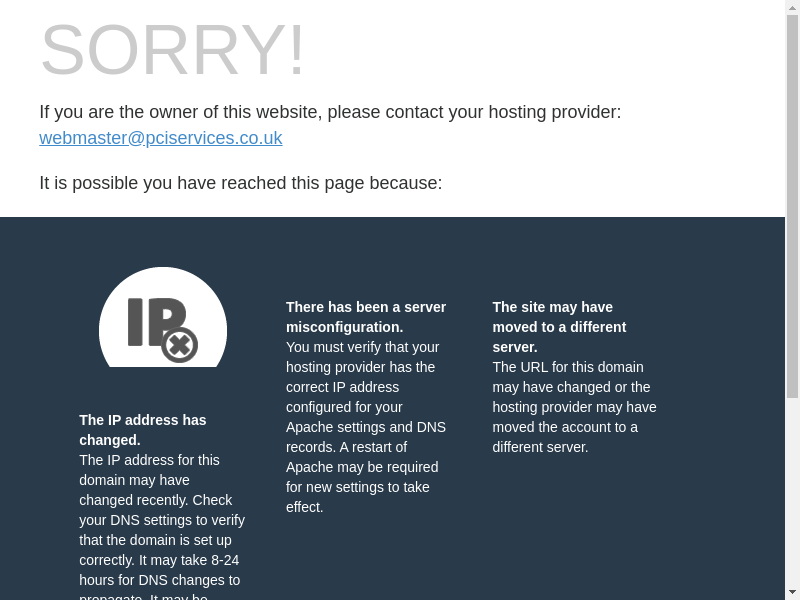Click the webmaster@pciservices.co.uk email link
The width and height of the screenshot is (800, 600).
[x=161, y=138]
